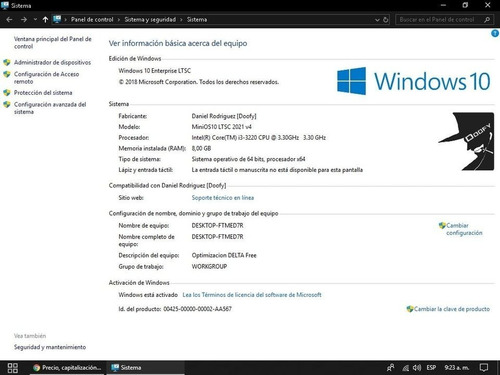Open 'Seguridad y mantenimiento' link
Viewport: 500px width, 375px height.
(50, 347)
